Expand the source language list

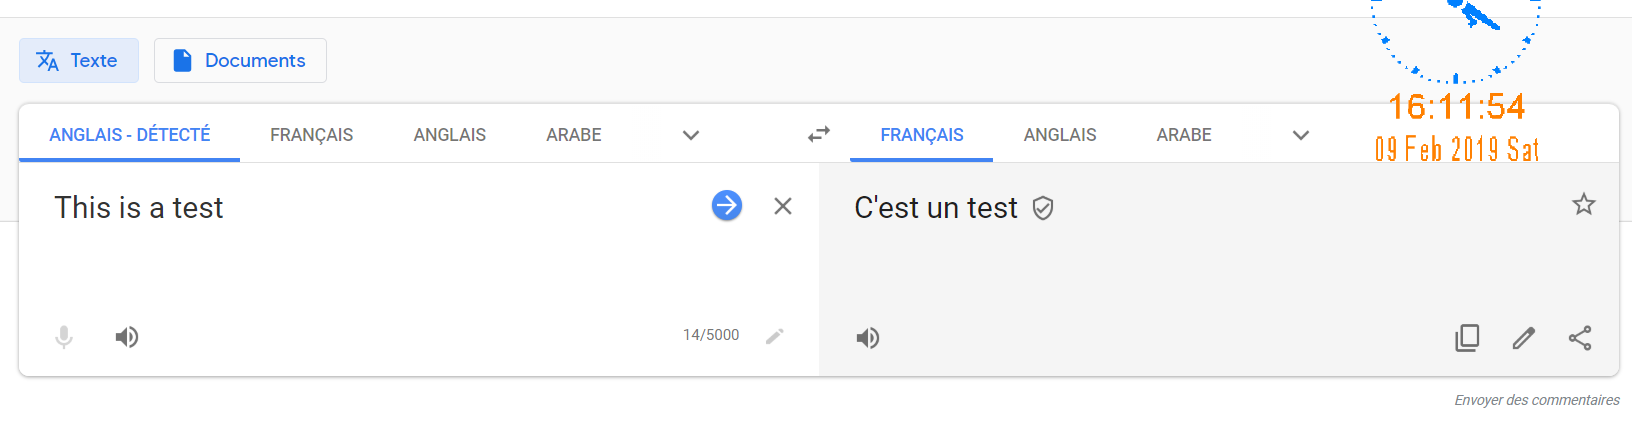tap(691, 135)
